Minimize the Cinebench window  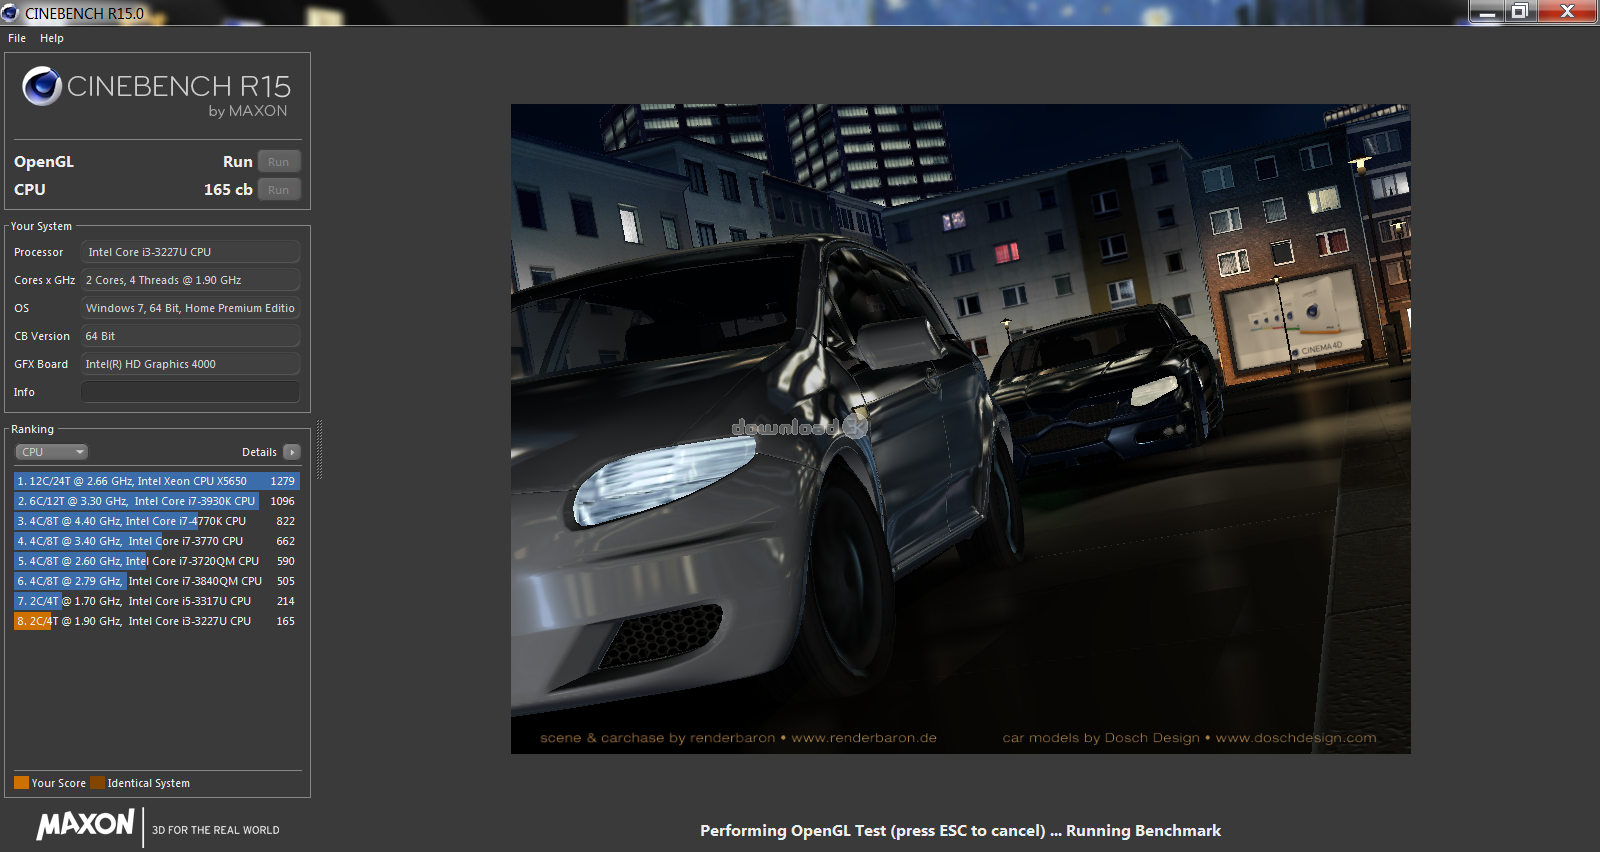click(1487, 12)
